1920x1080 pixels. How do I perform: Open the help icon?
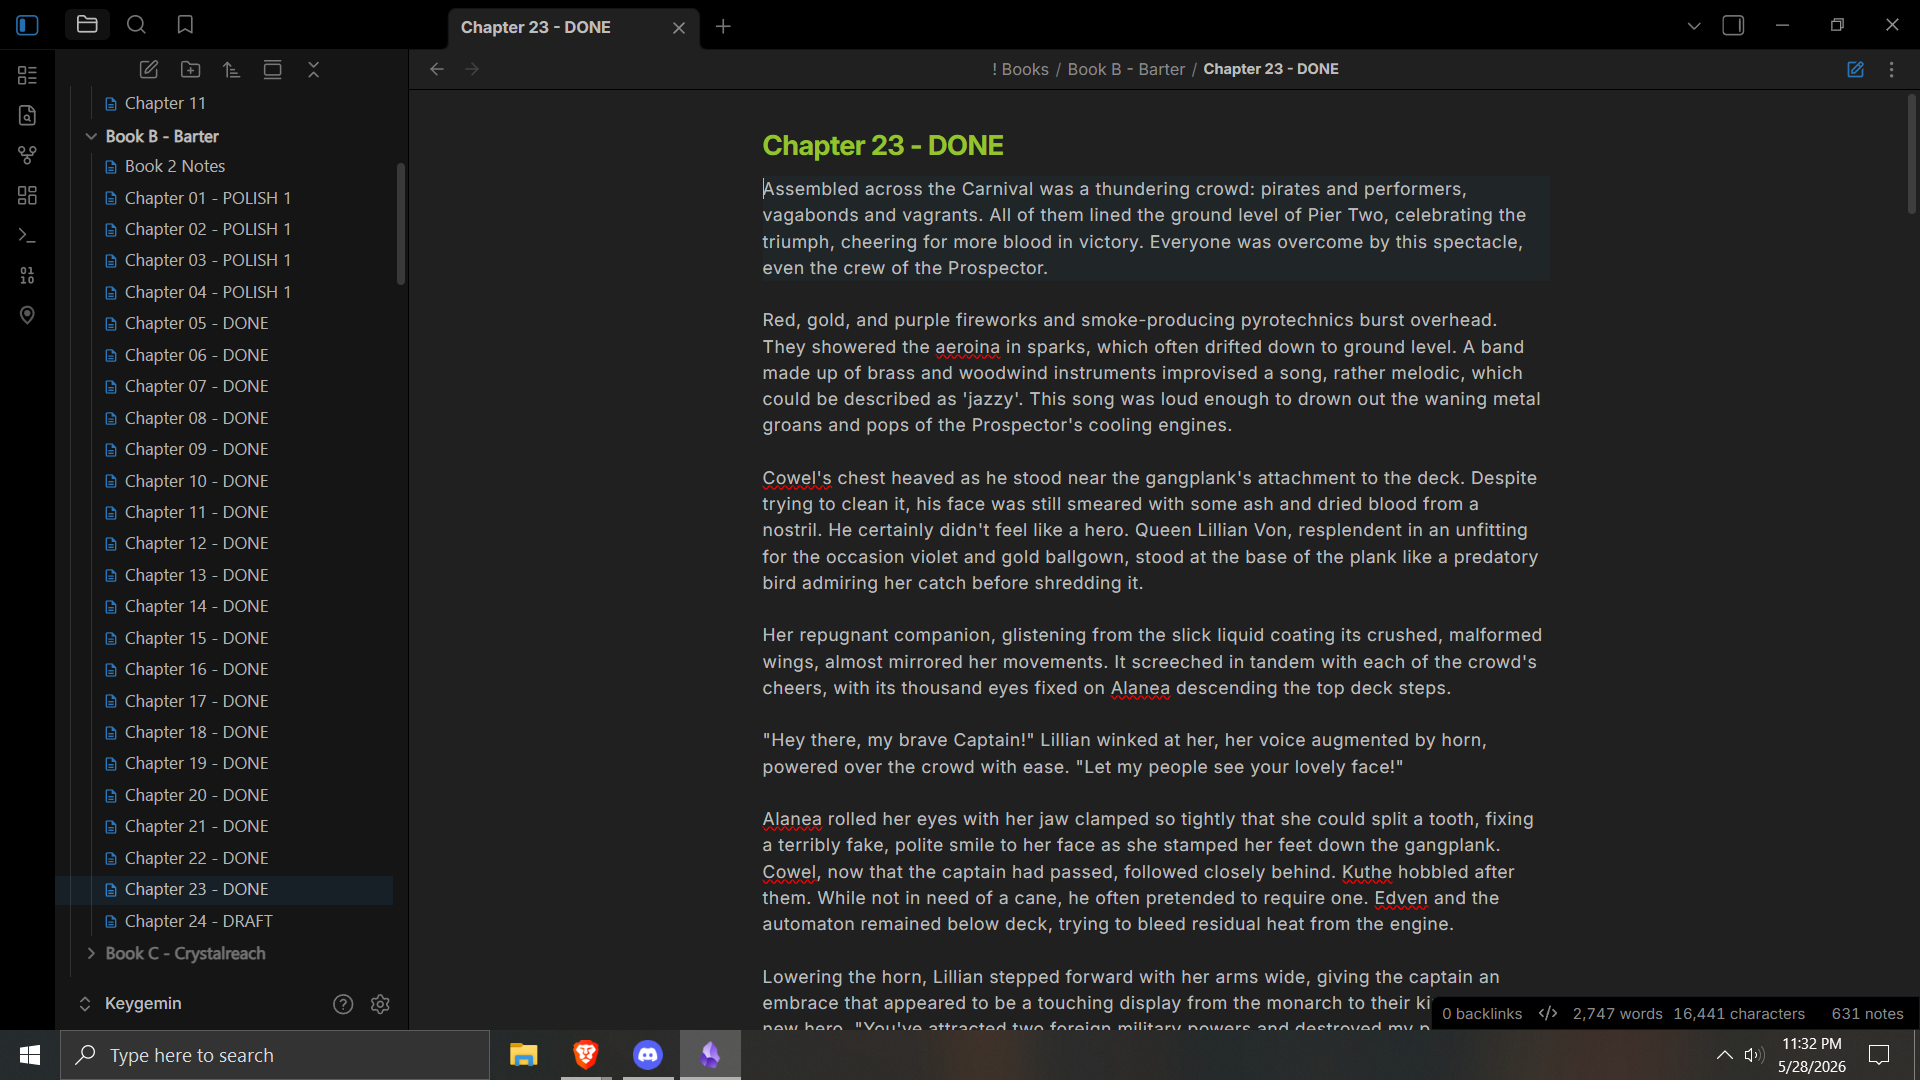pyautogui.click(x=343, y=1004)
